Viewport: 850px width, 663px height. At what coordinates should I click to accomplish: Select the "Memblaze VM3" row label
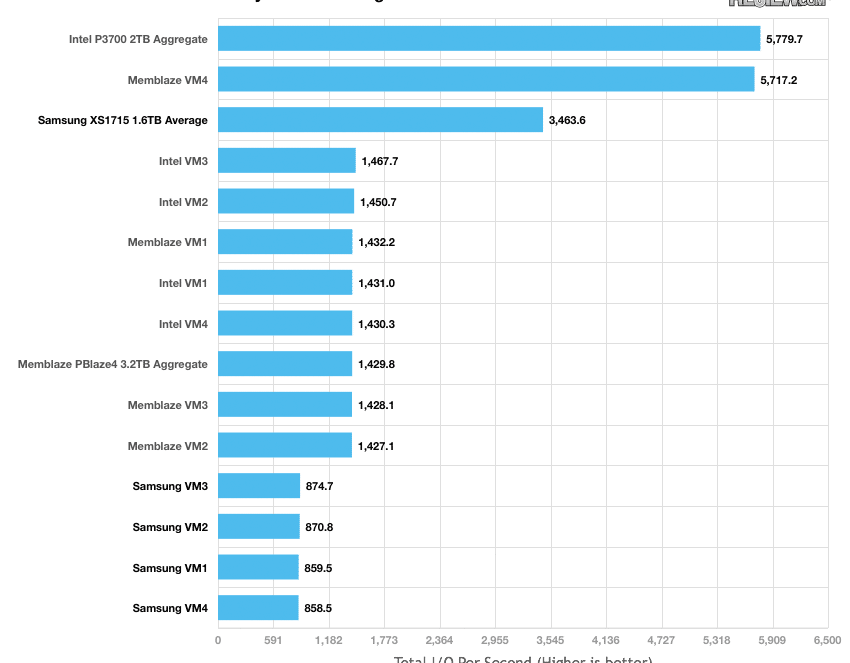(168, 405)
